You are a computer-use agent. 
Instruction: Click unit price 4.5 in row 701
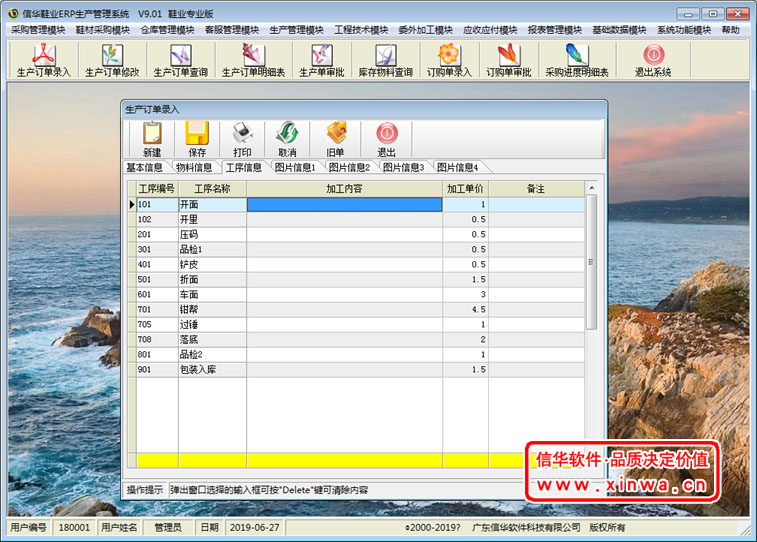point(465,309)
